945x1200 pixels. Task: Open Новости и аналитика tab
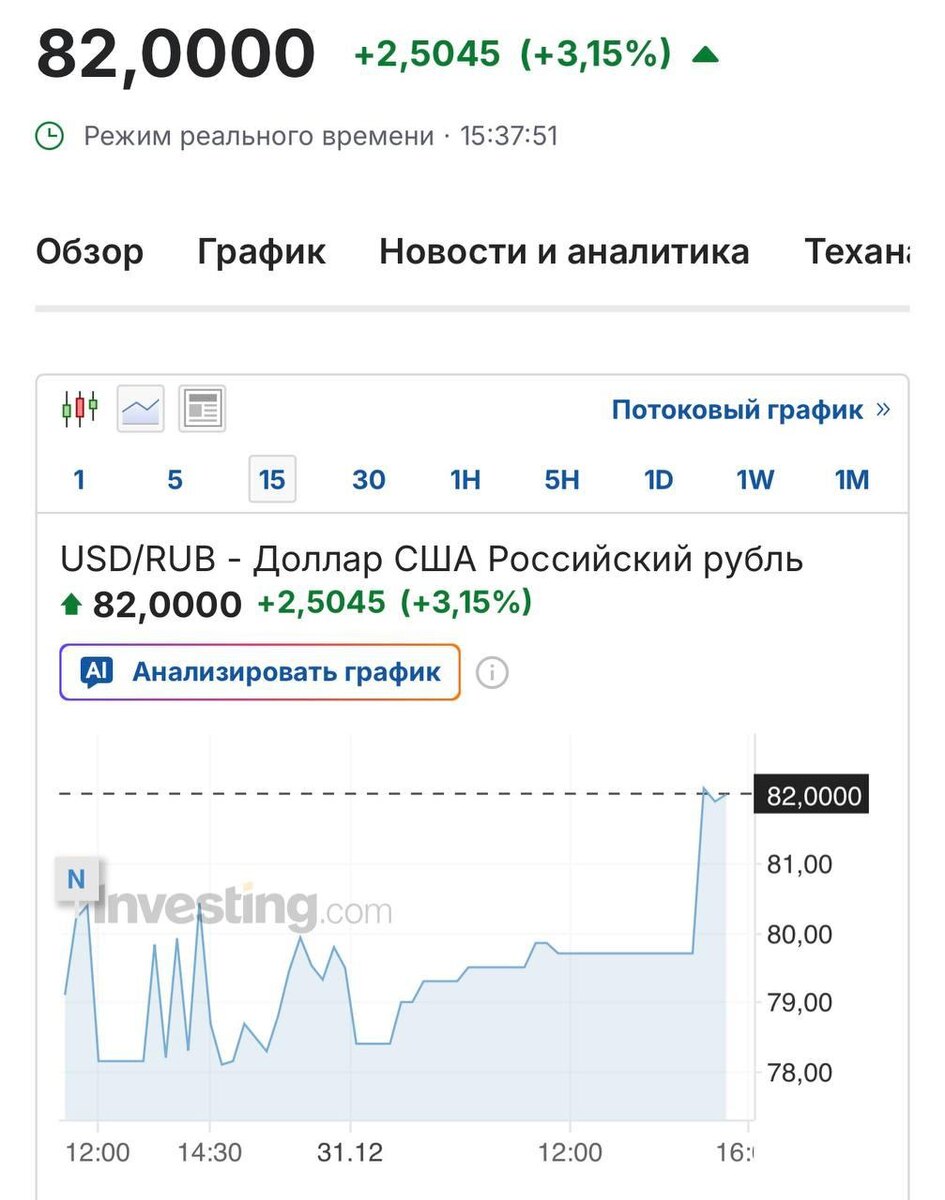pyautogui.click(x=564, y=251)
